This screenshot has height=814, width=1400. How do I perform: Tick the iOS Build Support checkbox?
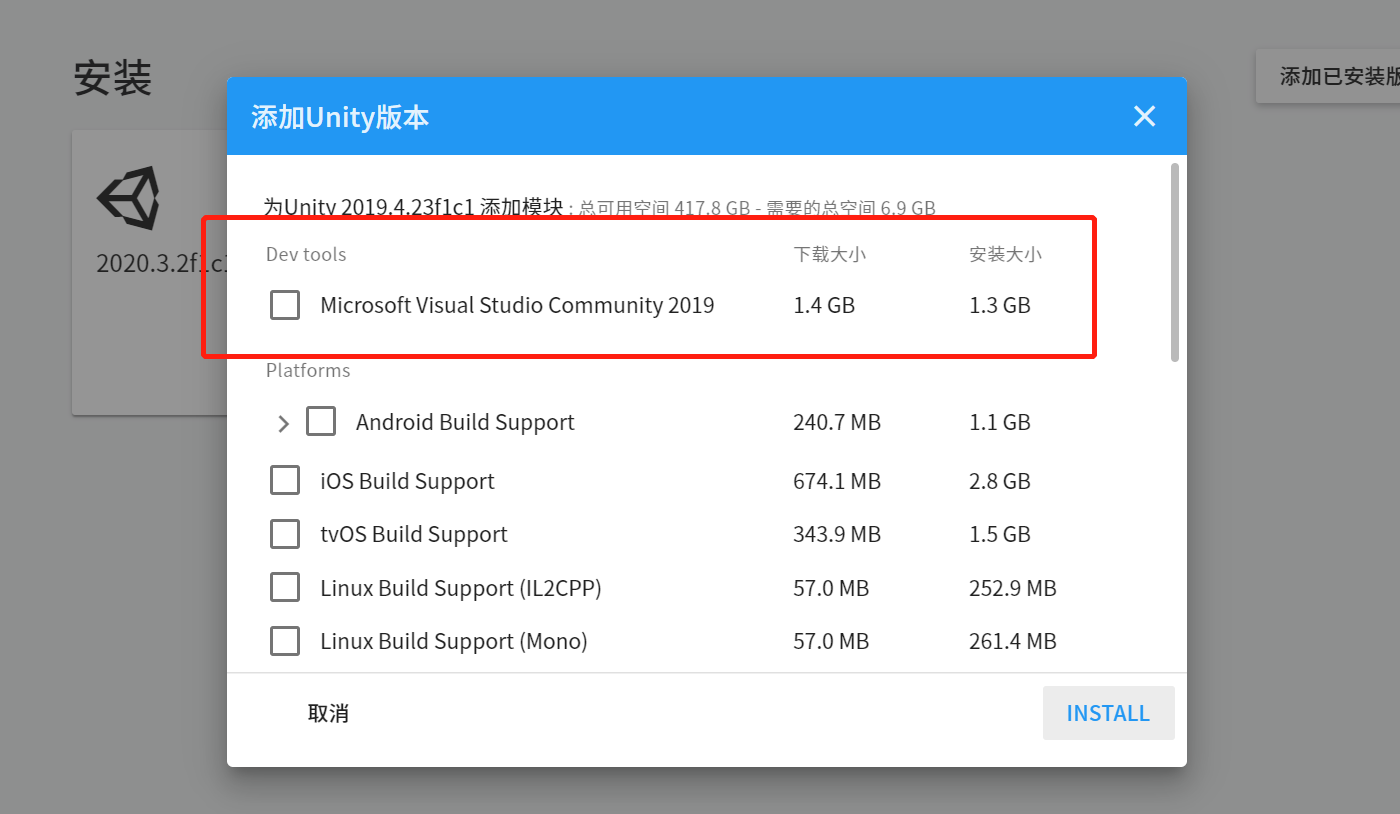click(x=285, y=481)
